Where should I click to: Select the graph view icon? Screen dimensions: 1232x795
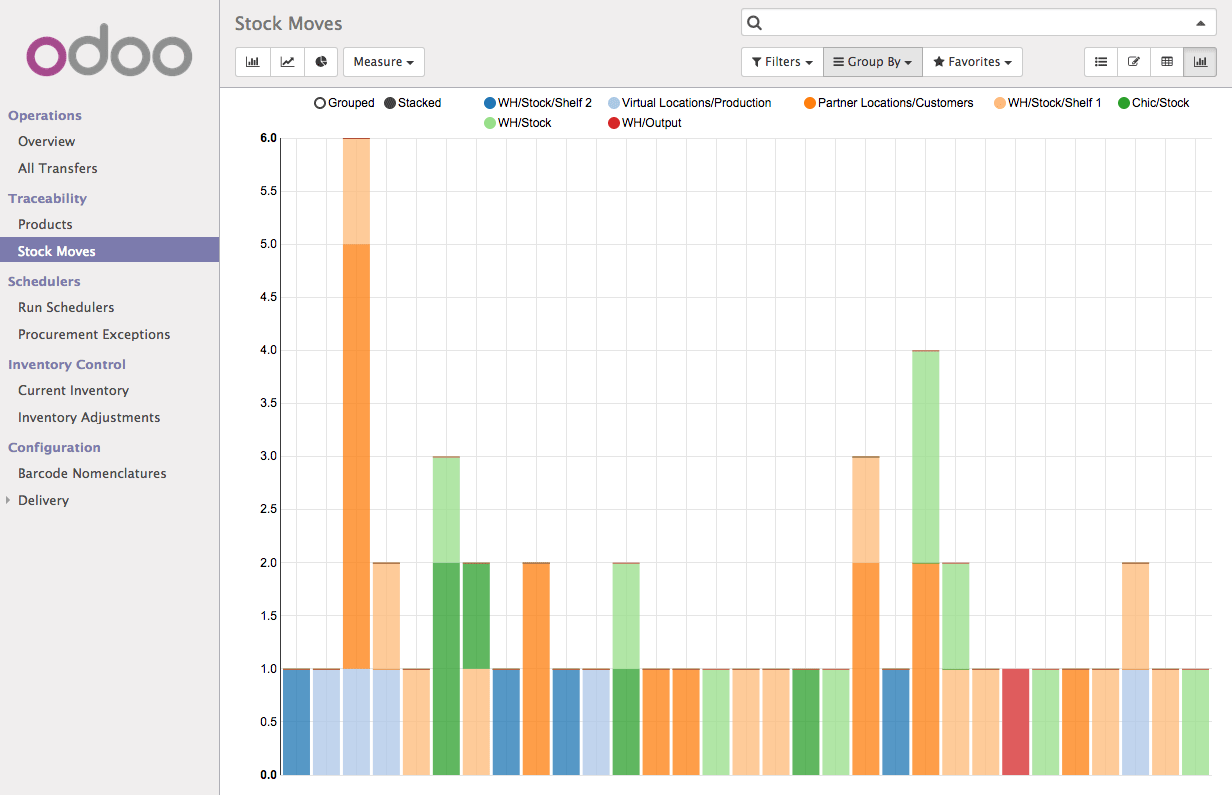1200,62
